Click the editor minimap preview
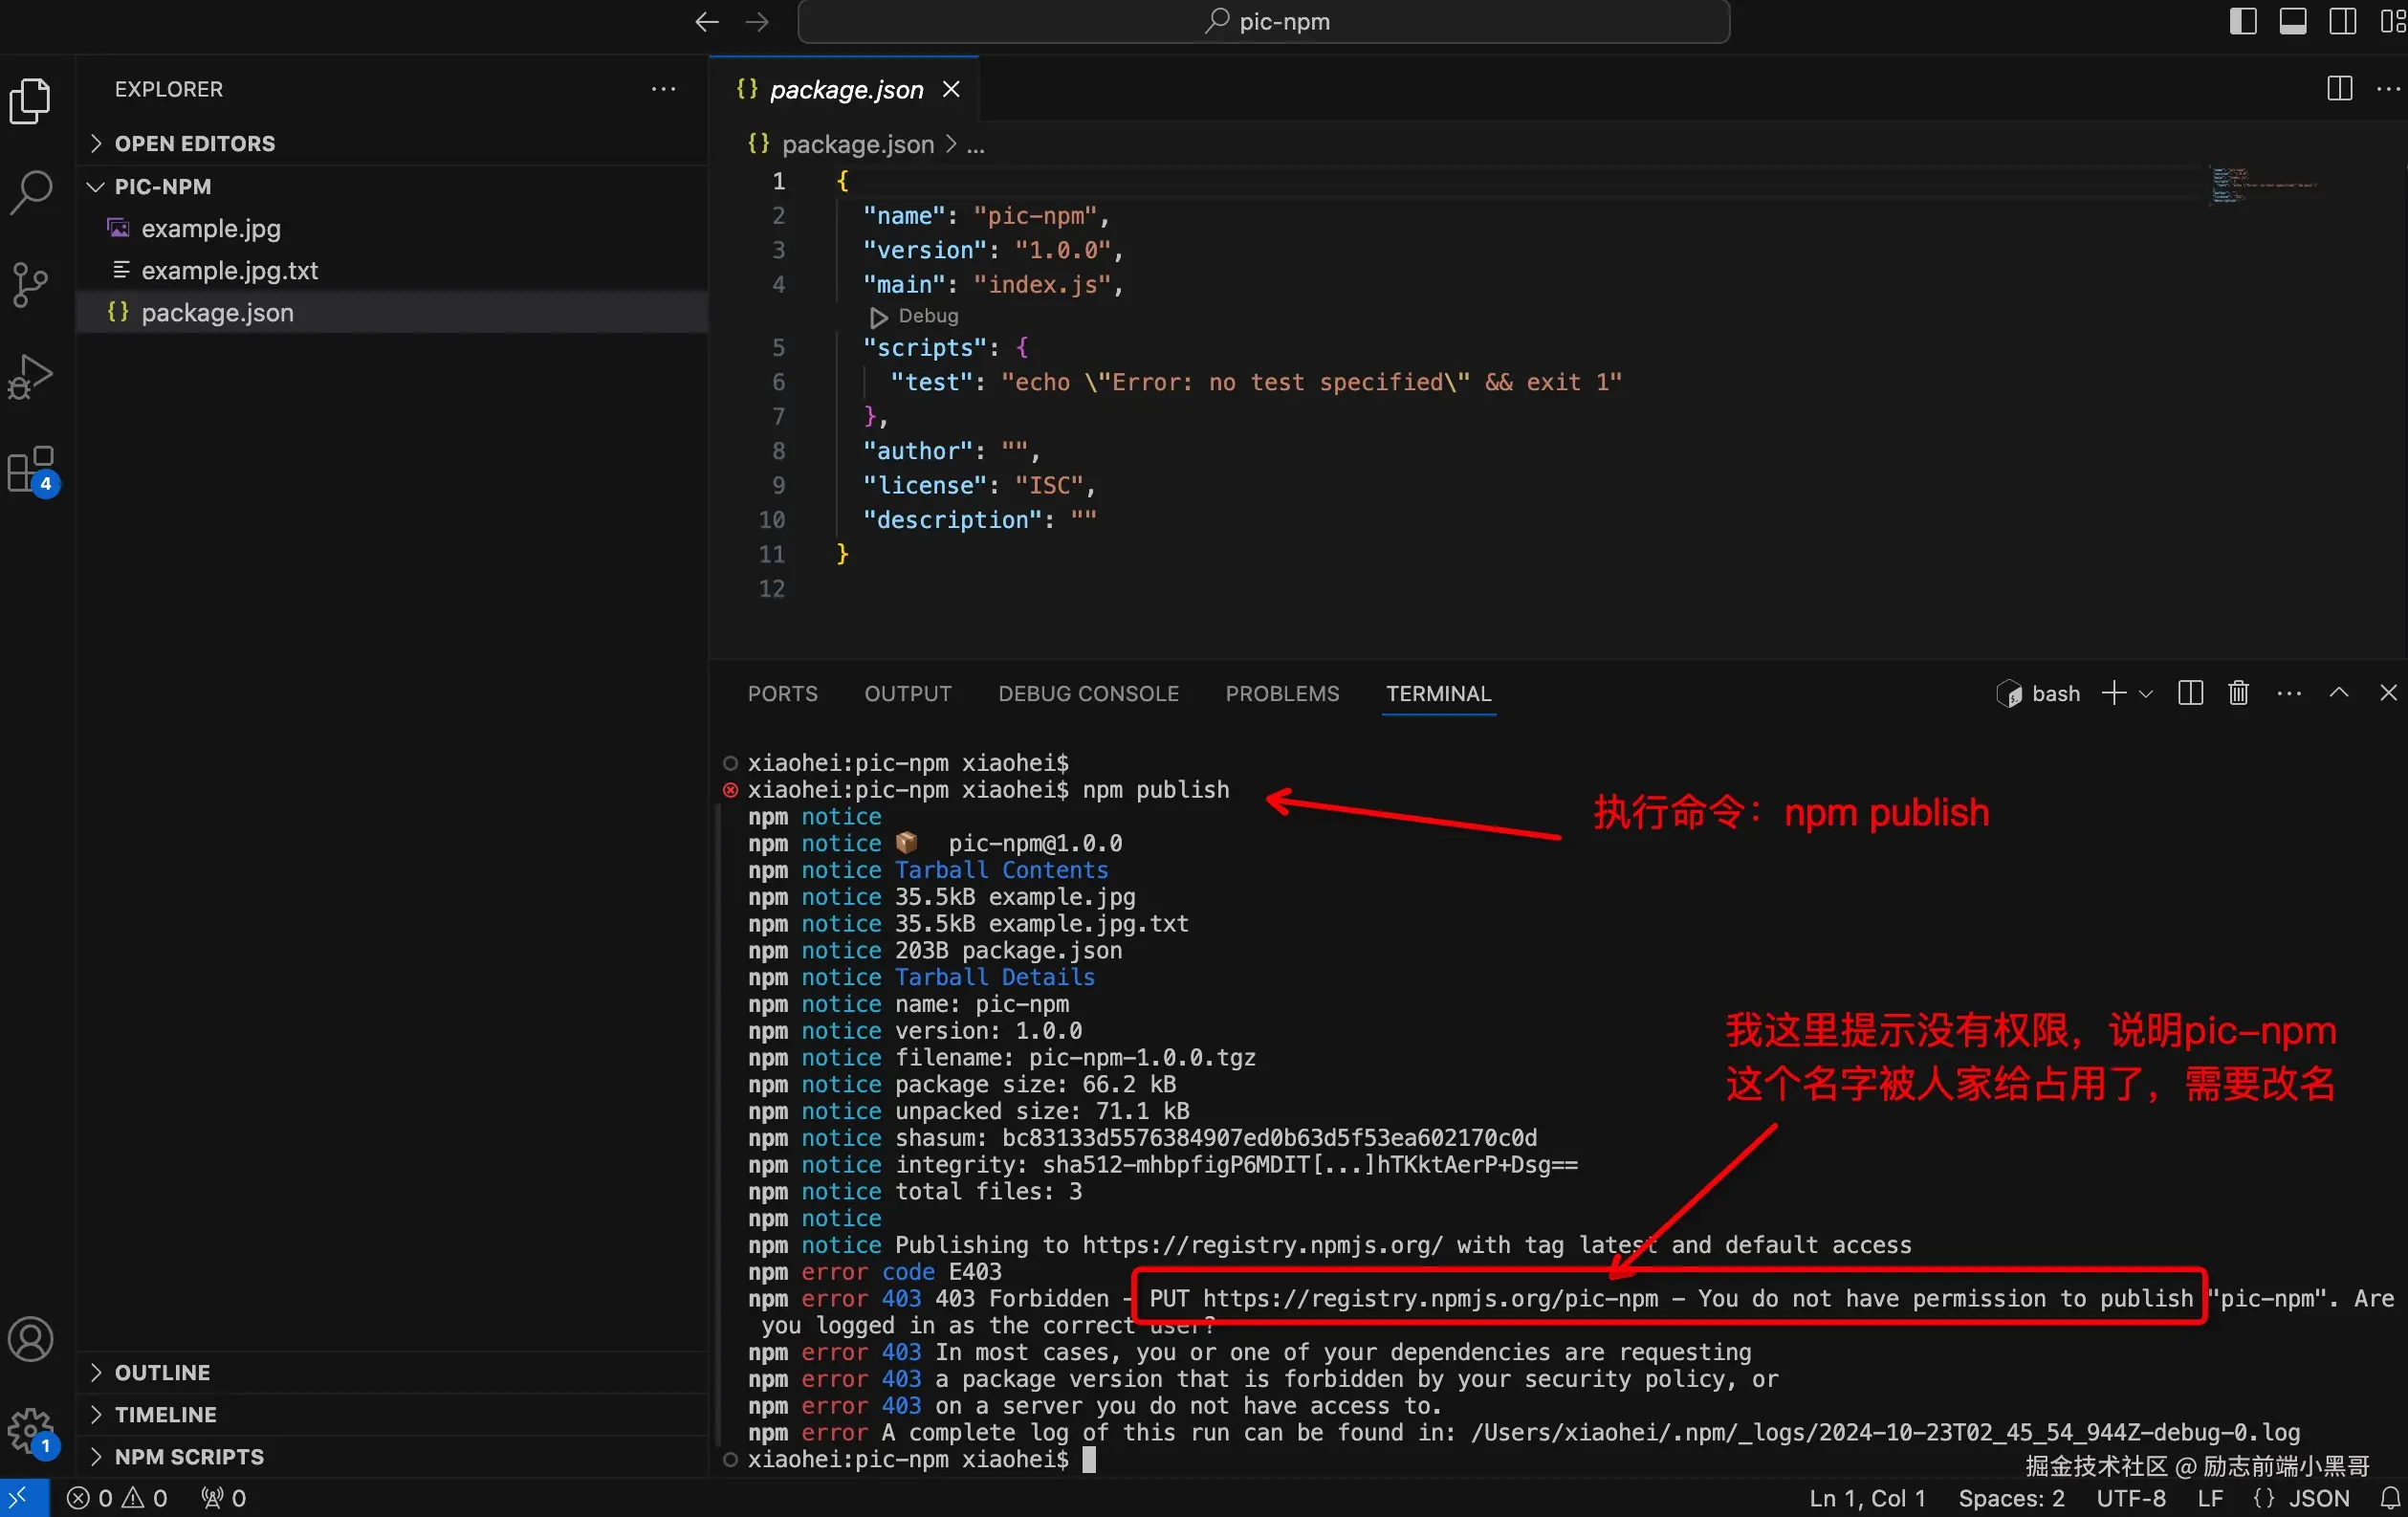Viewport: 2408px width, 1517px height. tap(2260, 186)
